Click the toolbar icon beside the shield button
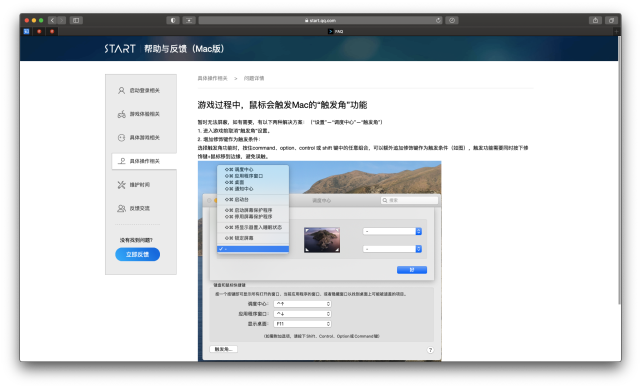This screenshot has height=388, width=641. point(189,20)
